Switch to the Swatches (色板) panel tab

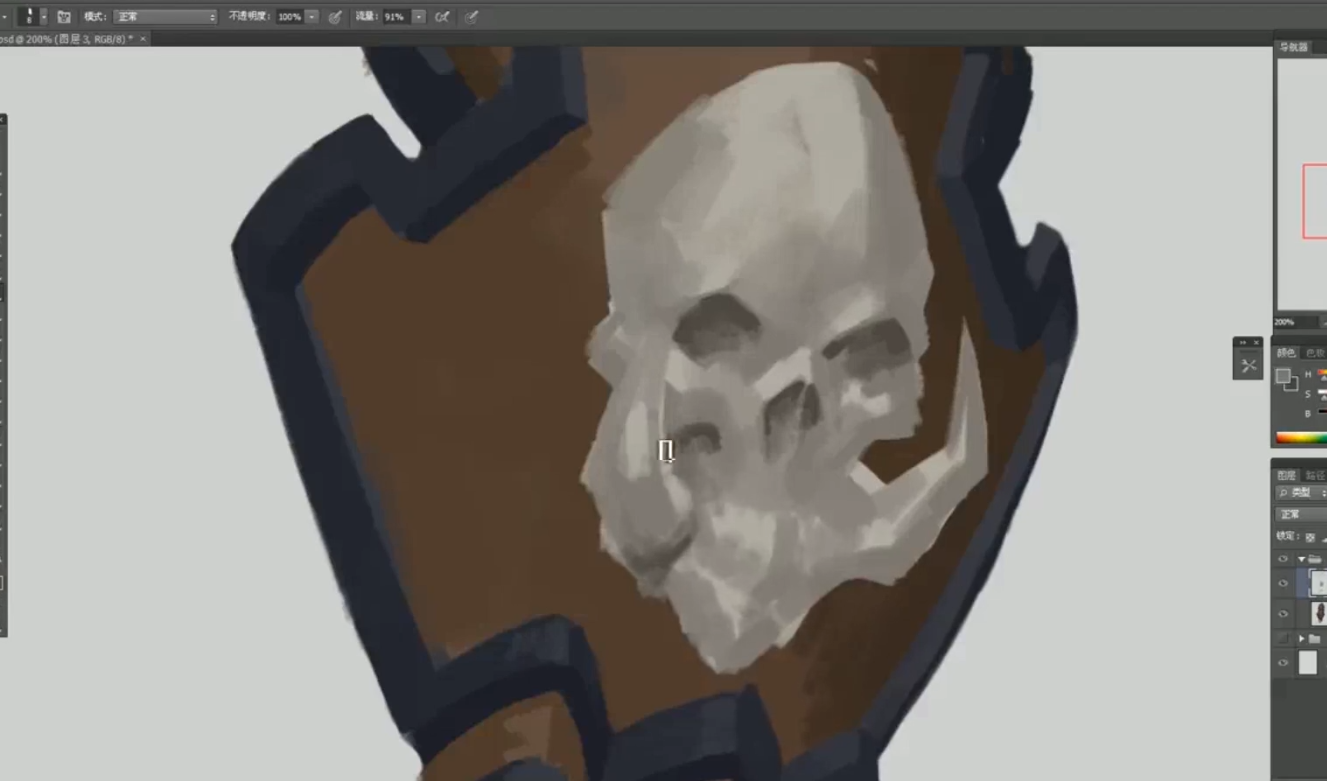point(1314,353)
